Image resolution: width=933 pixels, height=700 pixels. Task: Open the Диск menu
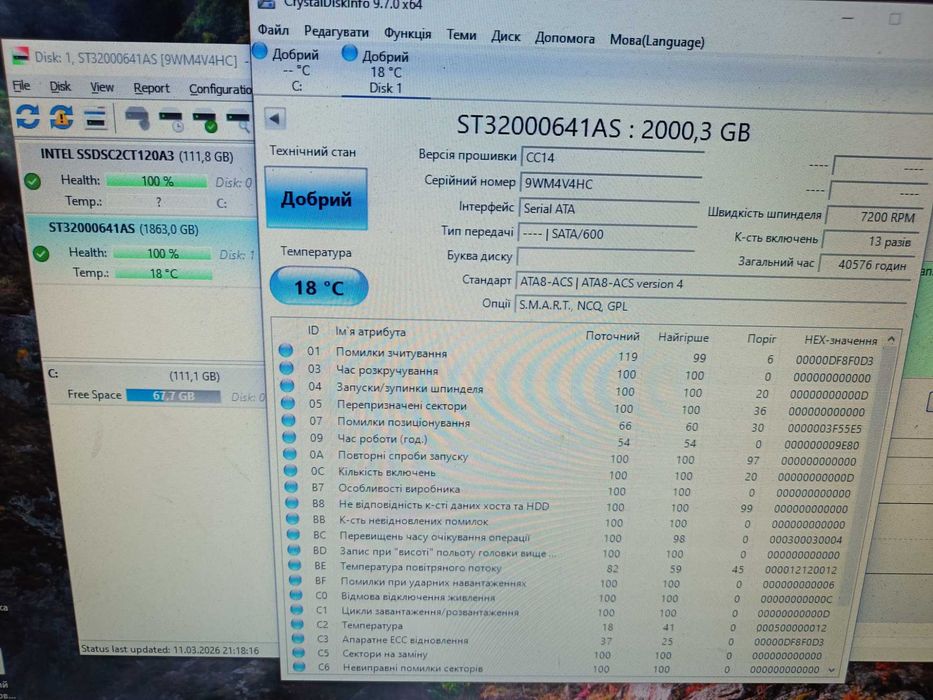pyautogui.click(x=505, y=37)
